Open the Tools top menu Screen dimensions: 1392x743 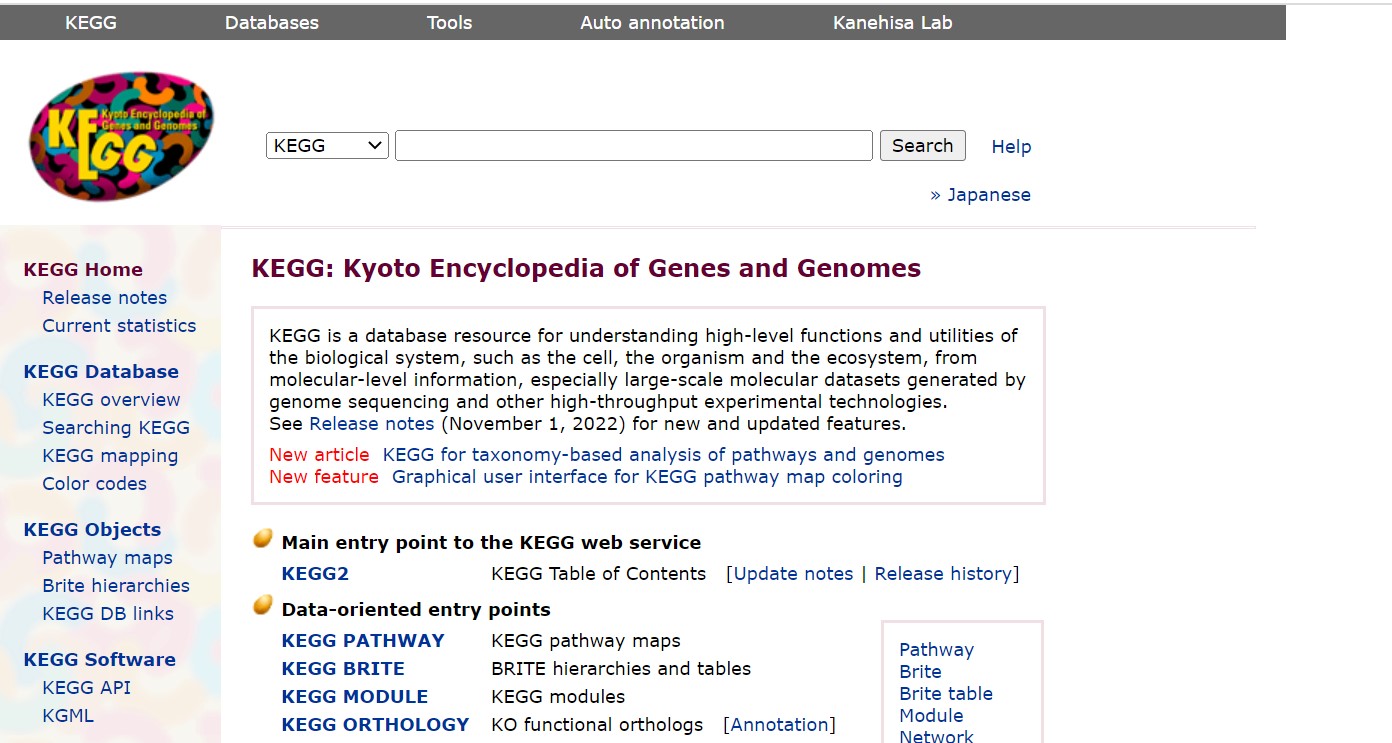point(449,22)
